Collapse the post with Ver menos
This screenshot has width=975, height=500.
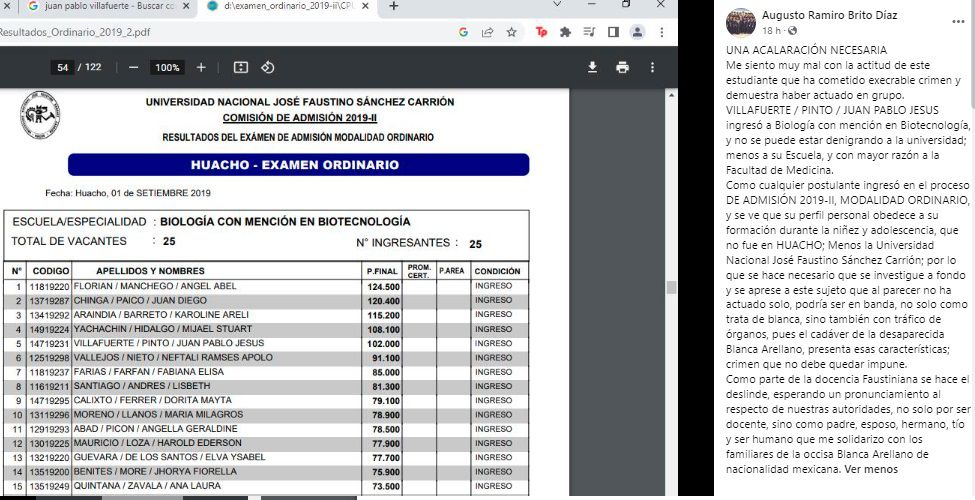[871, 470]
